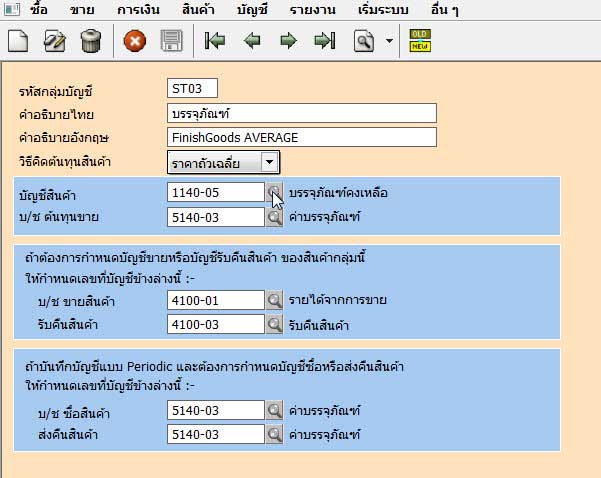Open the สินค้า menu
Screen dimensions: 601x478
(x=198, y=9)
